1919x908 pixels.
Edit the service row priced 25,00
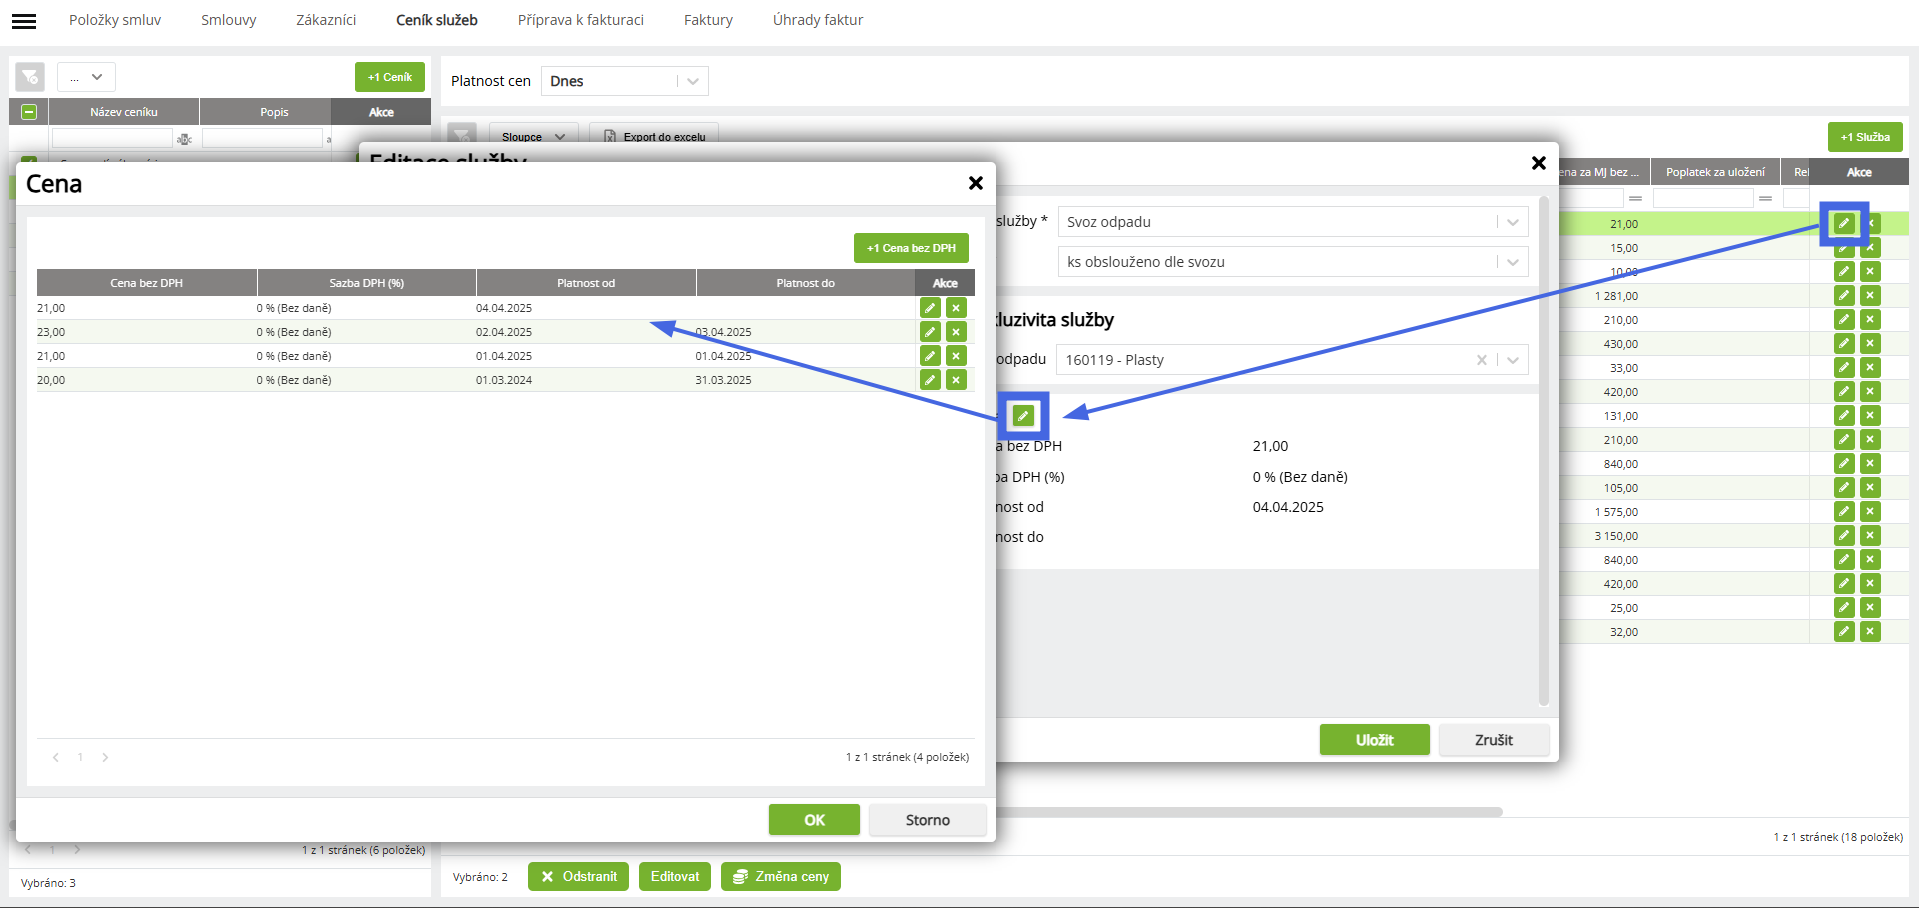1844,608
